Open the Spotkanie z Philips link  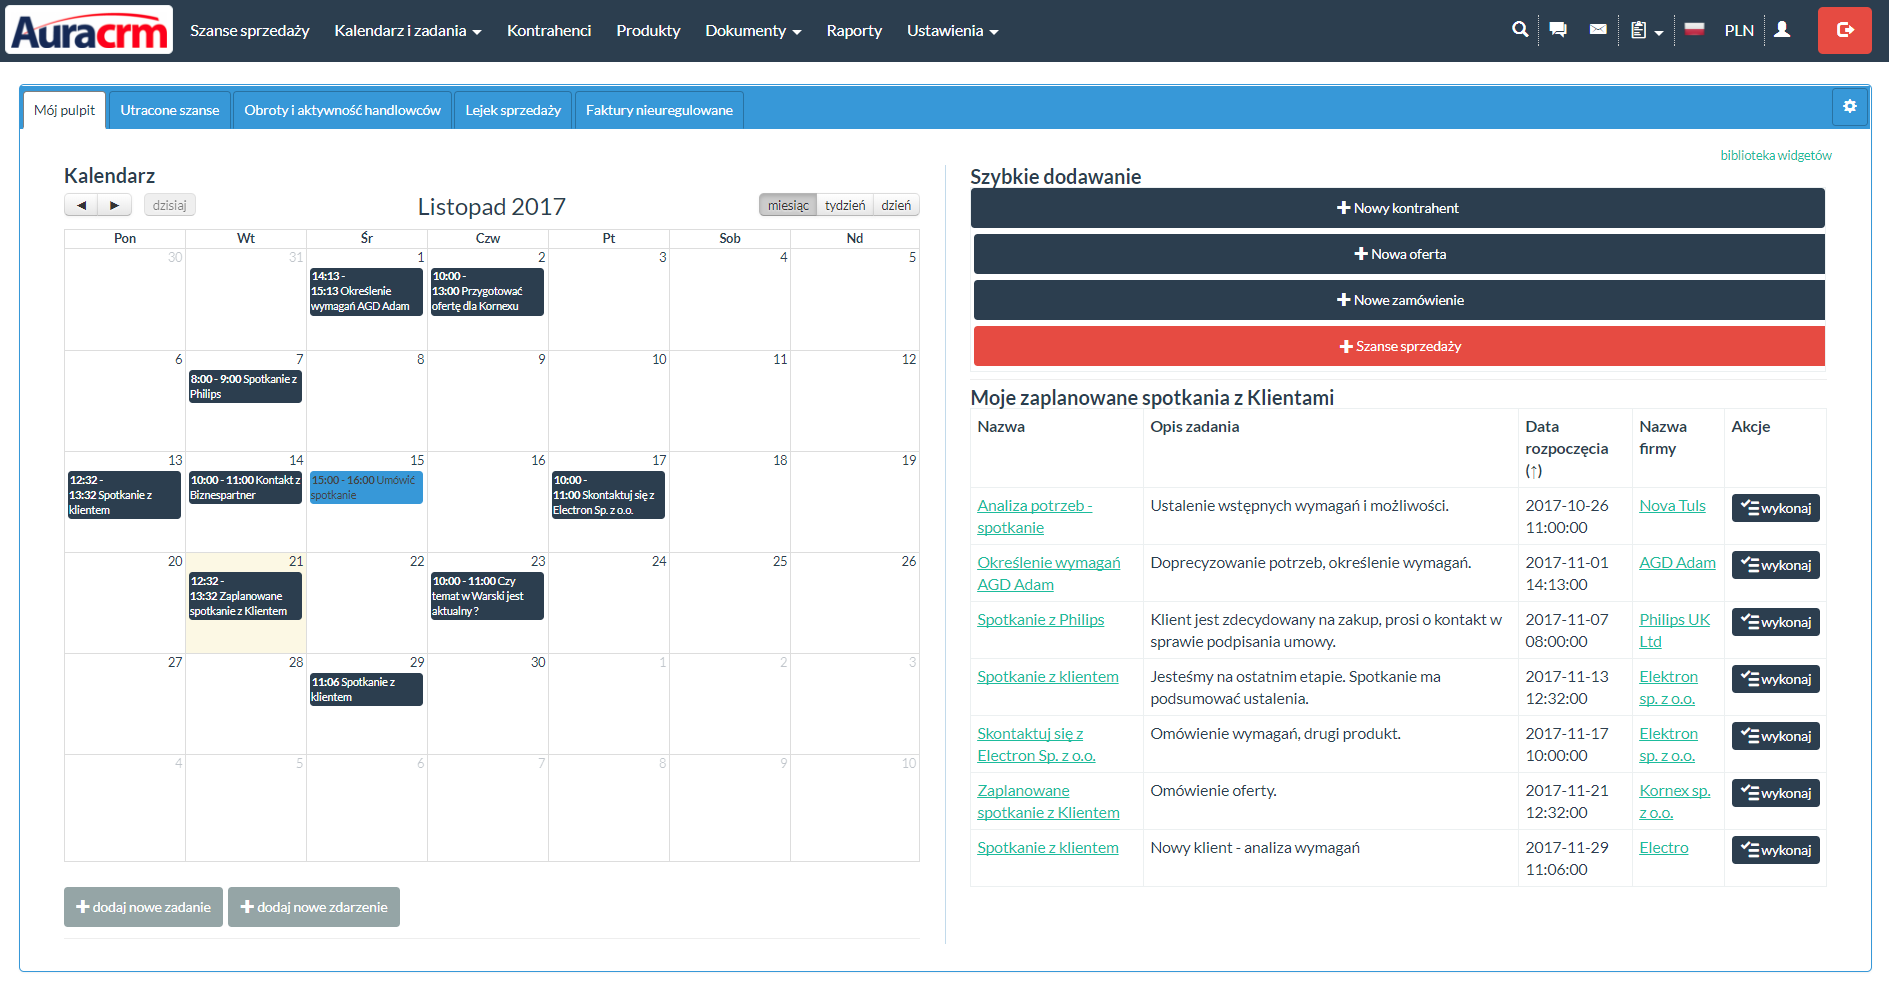coord(1040,620)
